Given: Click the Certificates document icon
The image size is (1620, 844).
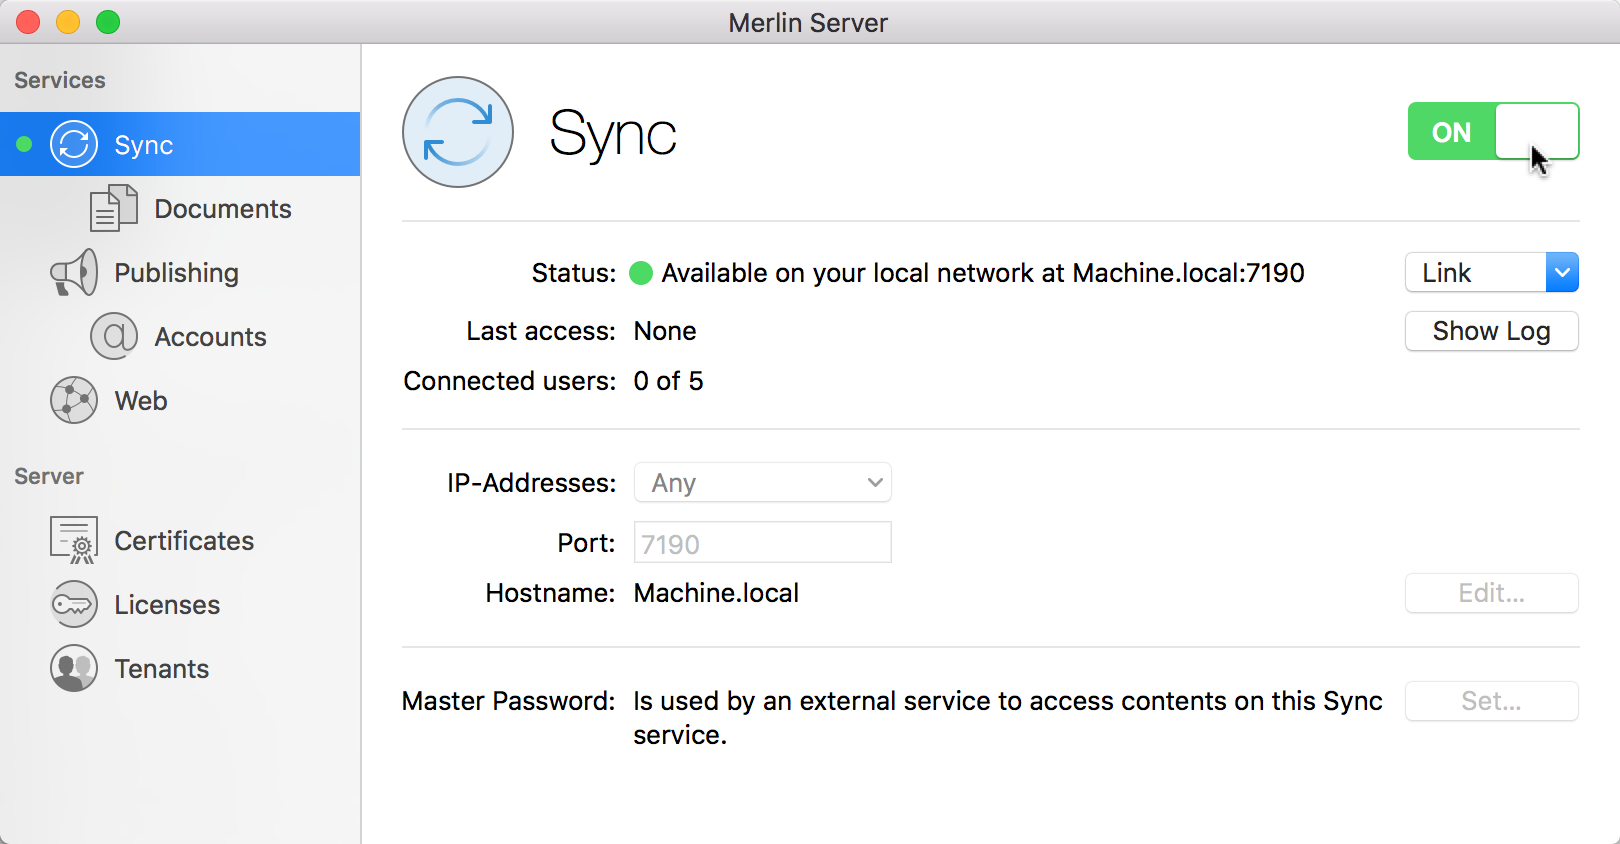Looking at the screenshot, I should 74,540.
